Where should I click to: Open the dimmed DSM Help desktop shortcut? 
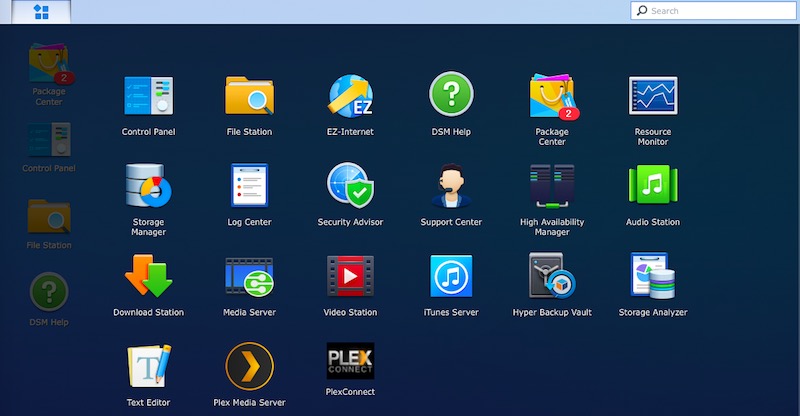click(49, 292)
